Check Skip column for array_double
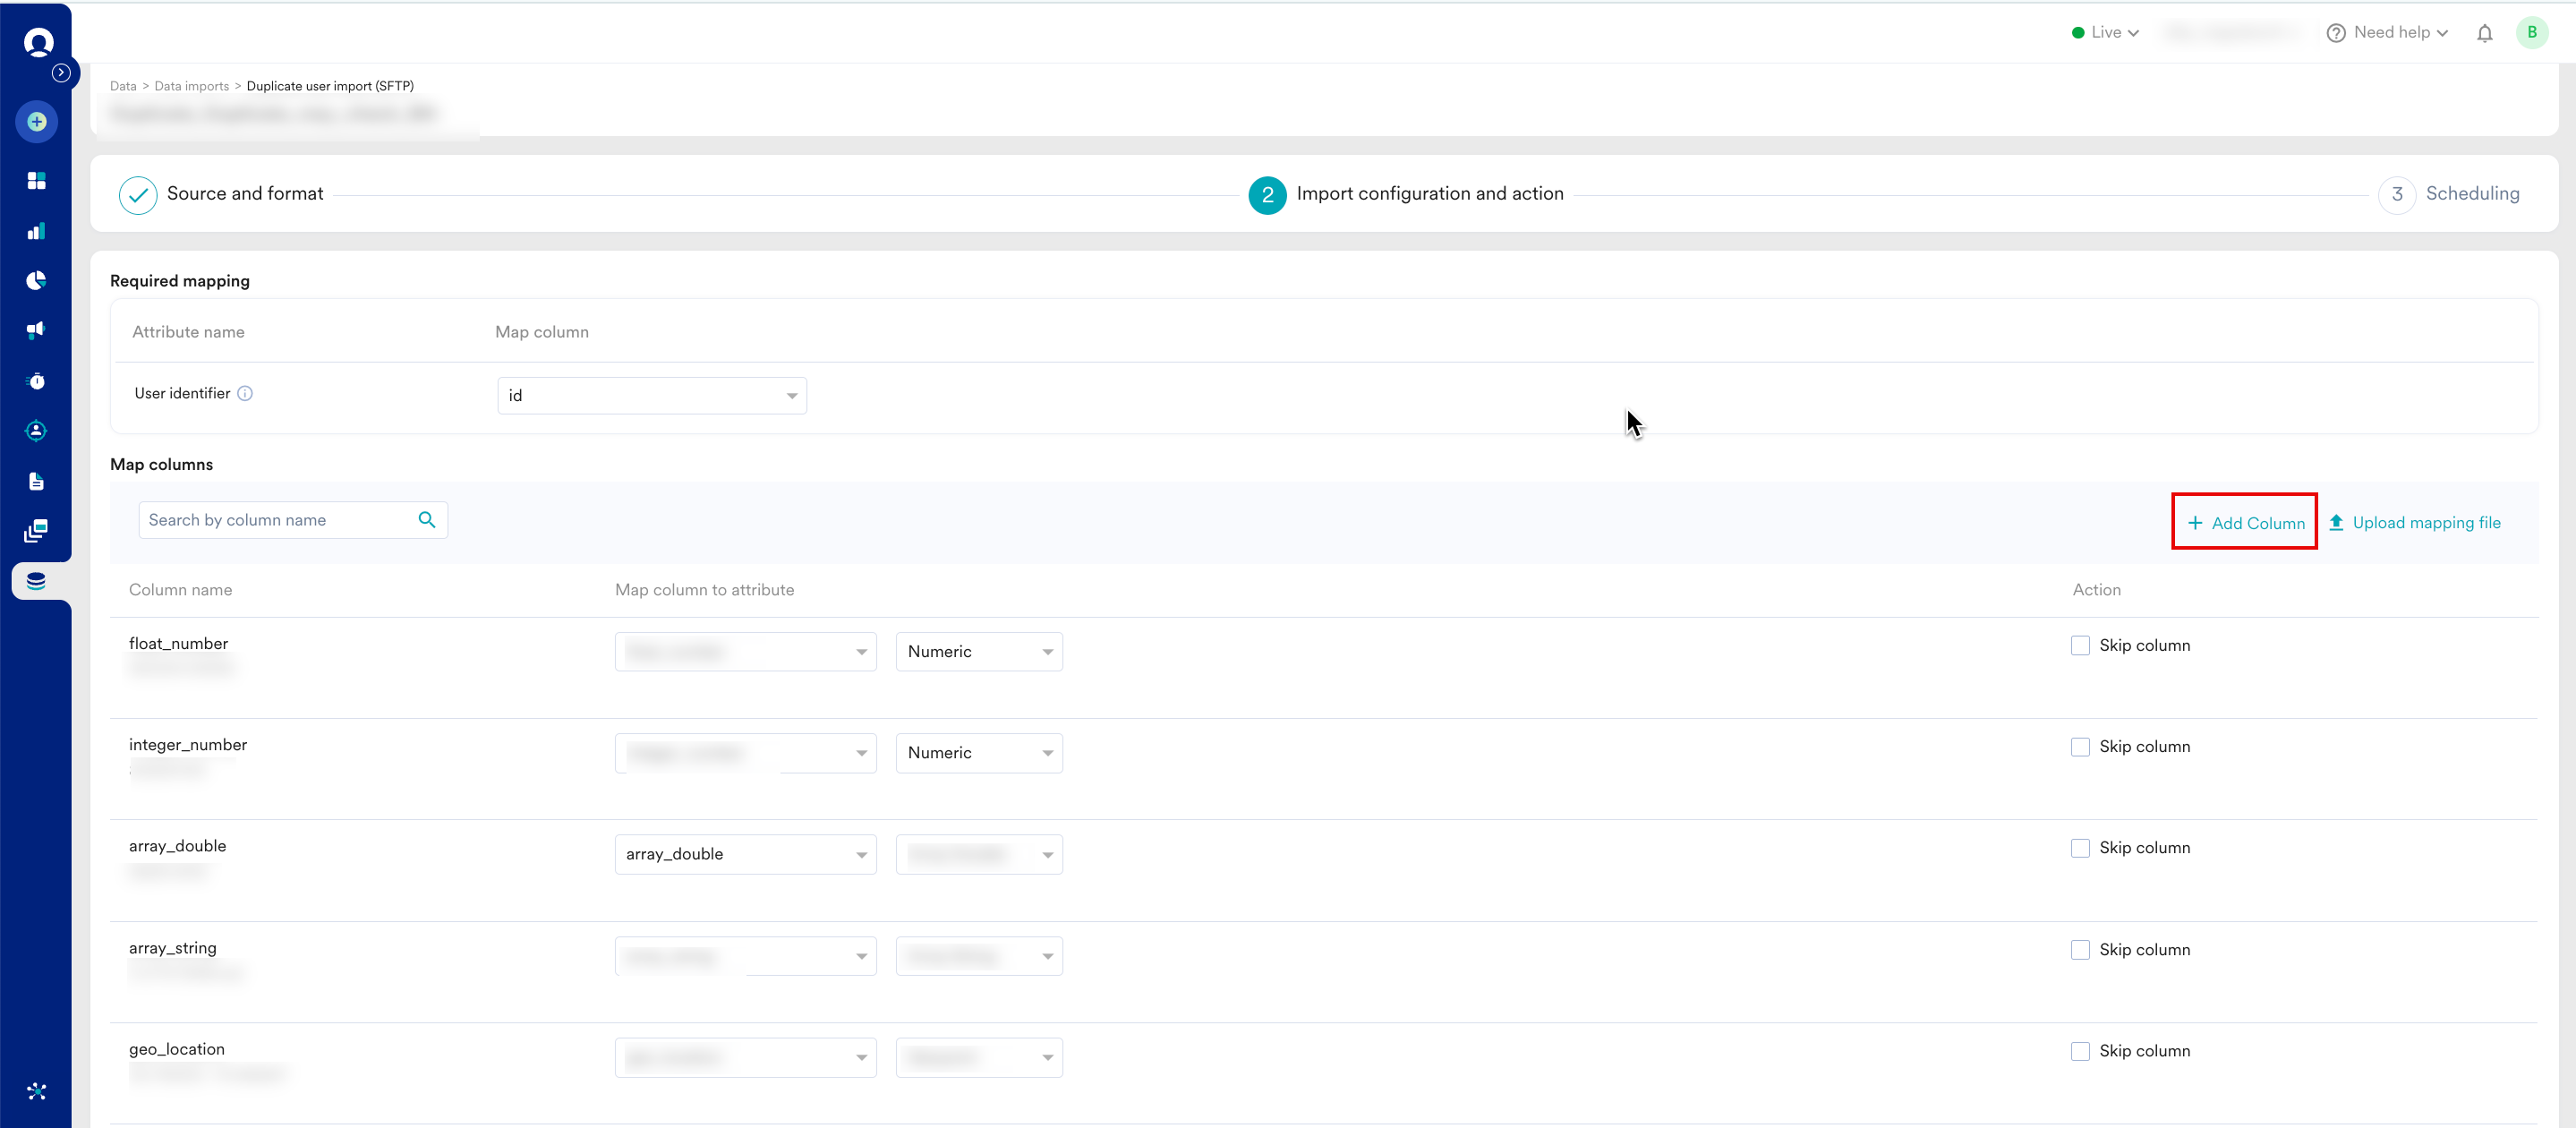The image size is (2576, 1128). pos(2080,848)
